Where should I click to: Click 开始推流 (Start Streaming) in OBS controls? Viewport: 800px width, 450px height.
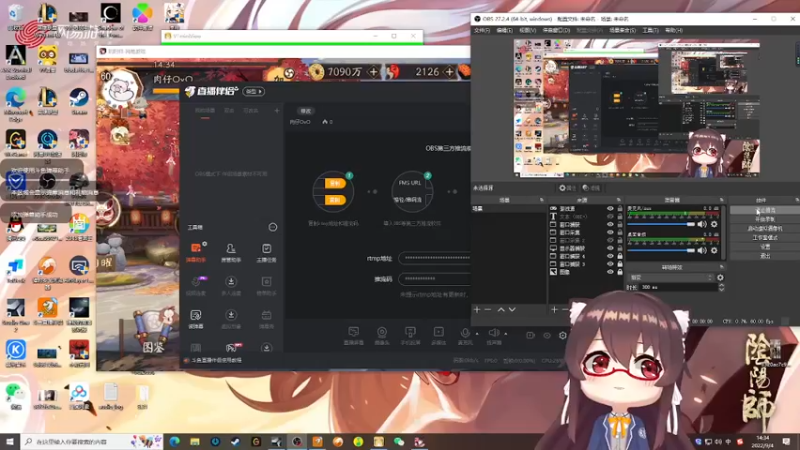pyautogui.click(x=765, y=210)
